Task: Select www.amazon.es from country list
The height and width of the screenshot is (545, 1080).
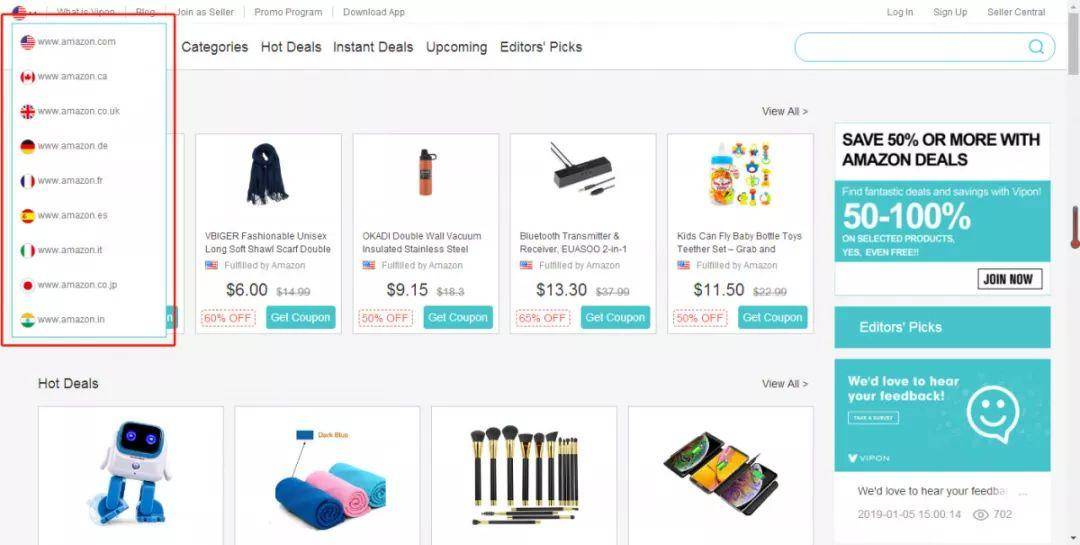Action: tap(72, 216)
